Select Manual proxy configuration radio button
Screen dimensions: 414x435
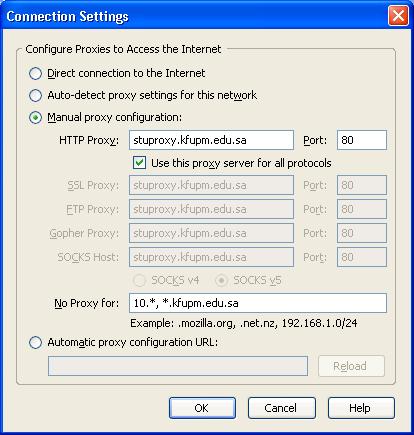click(35, 117)
